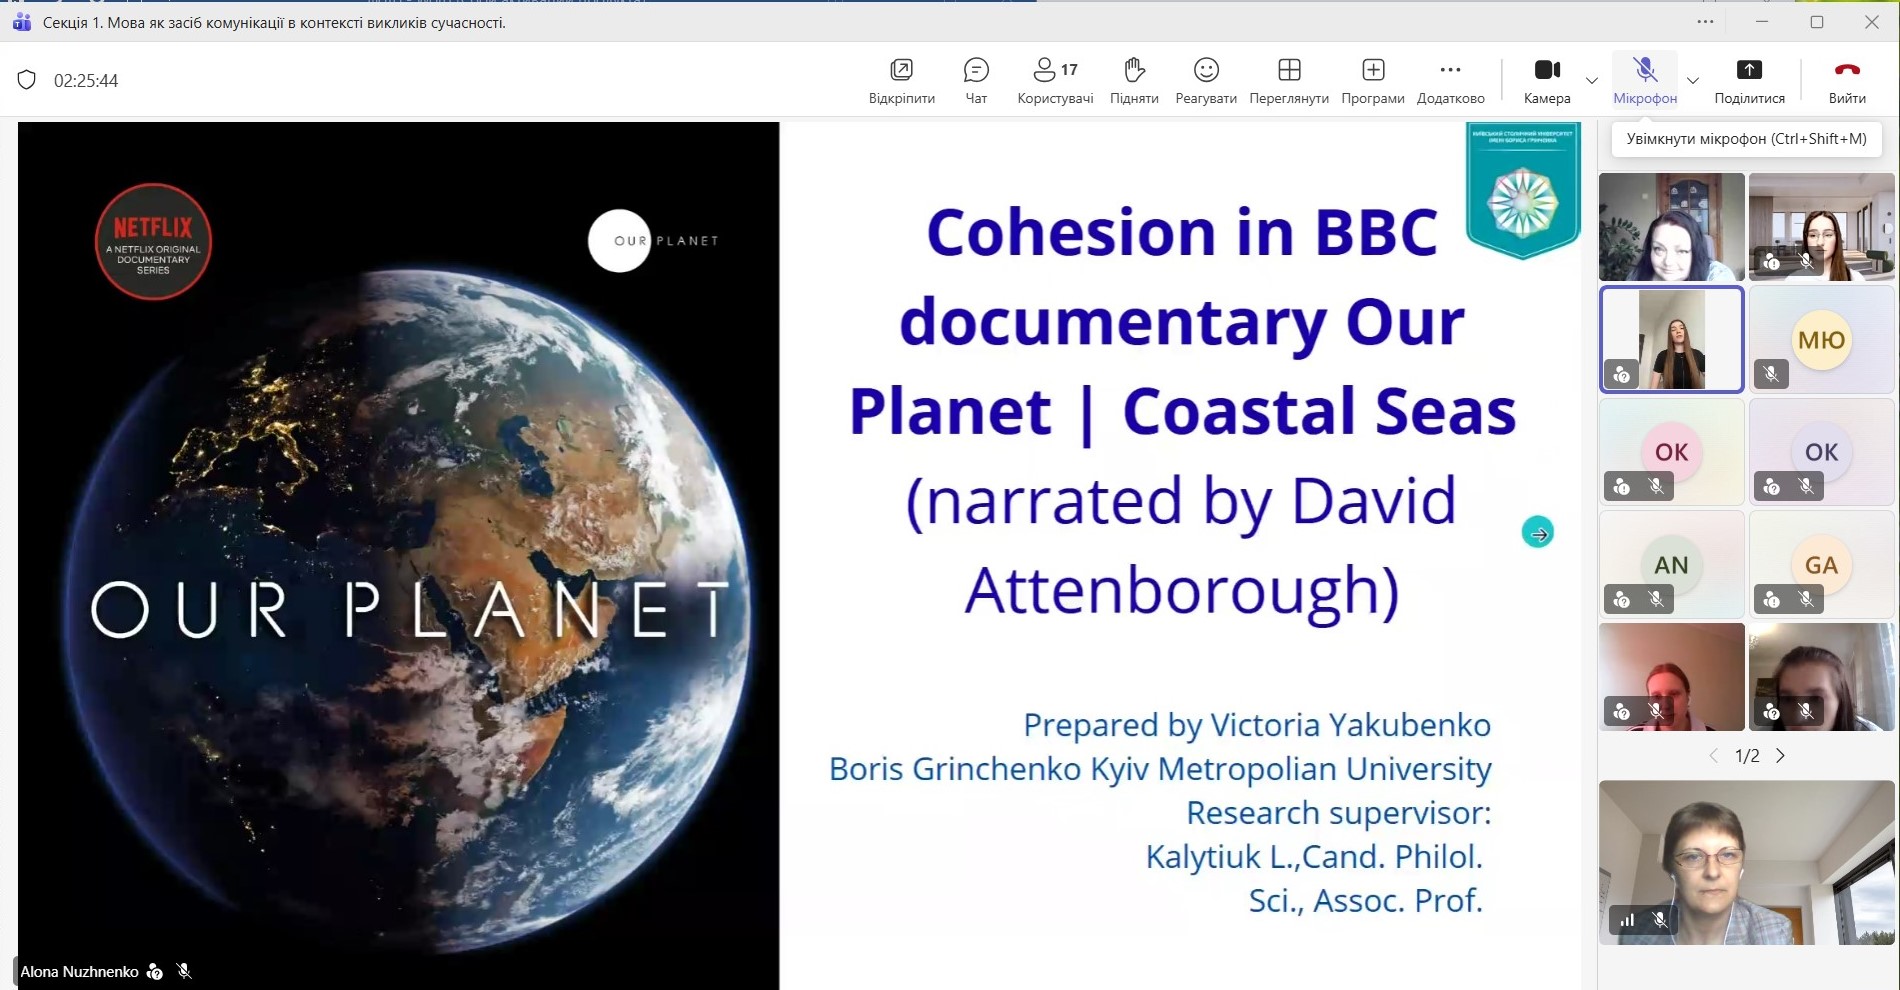Open the Реагувати reactions menu
Image resolution: width=1900 pixels, height=990 pixels.
[1206, 80]
